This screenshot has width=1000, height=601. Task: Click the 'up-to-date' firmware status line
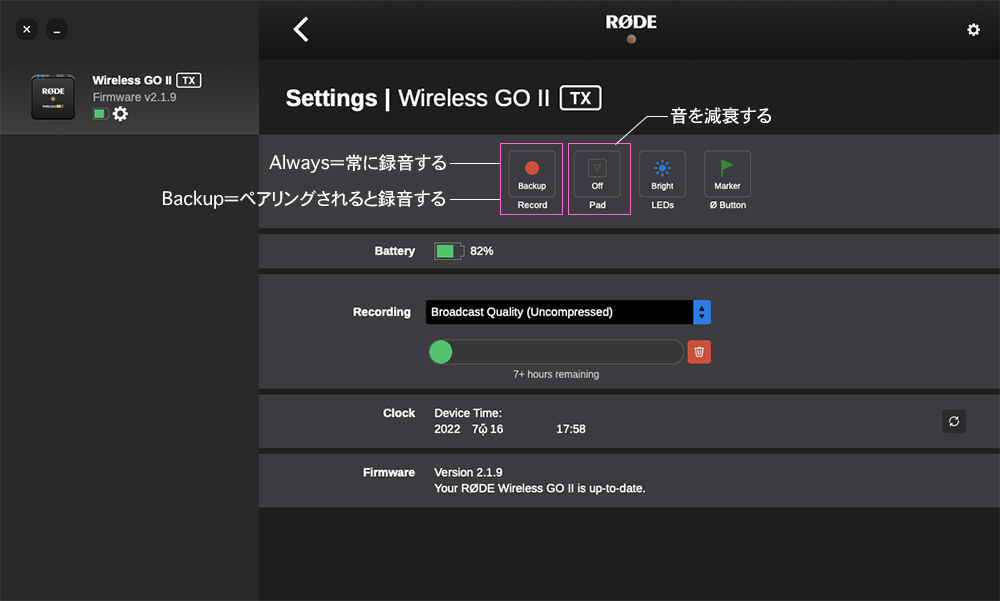(540, 488)
